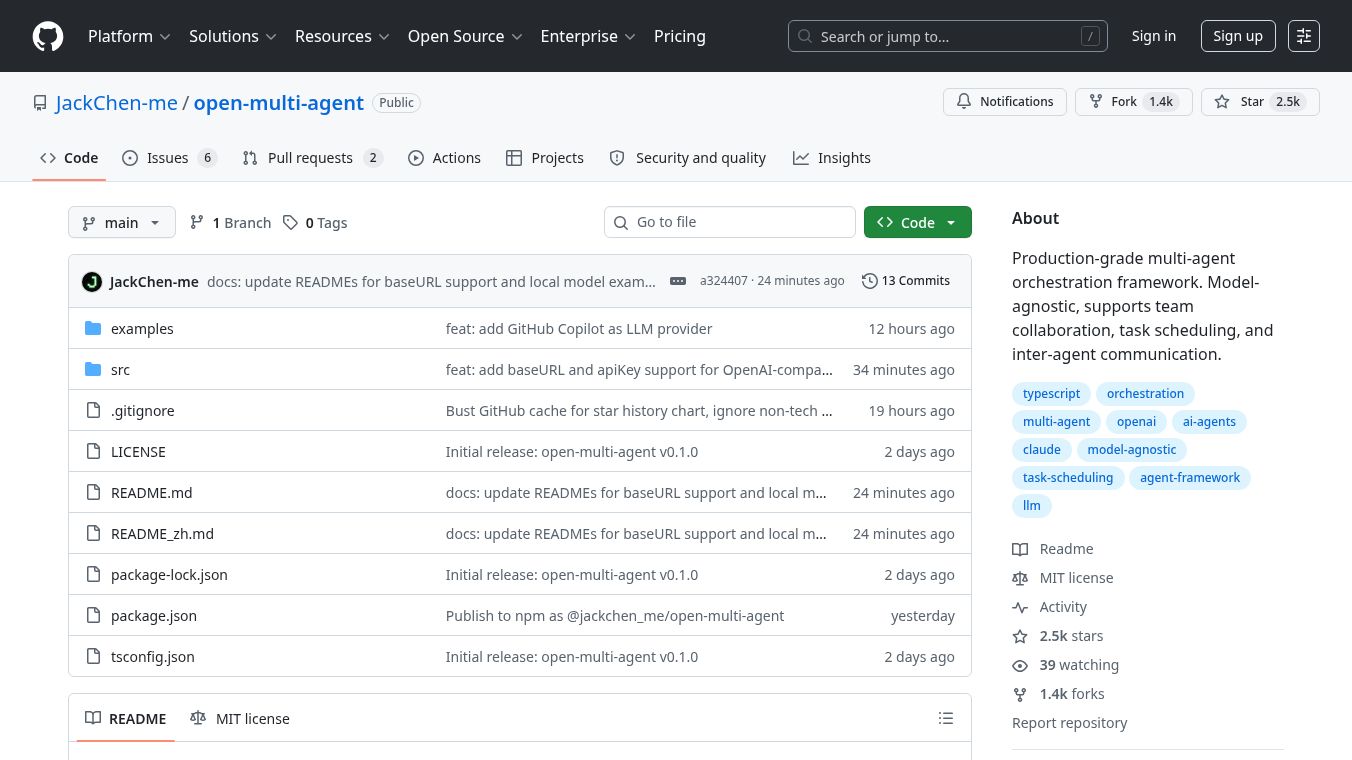Open the accessibility settings icon button

1303,36
